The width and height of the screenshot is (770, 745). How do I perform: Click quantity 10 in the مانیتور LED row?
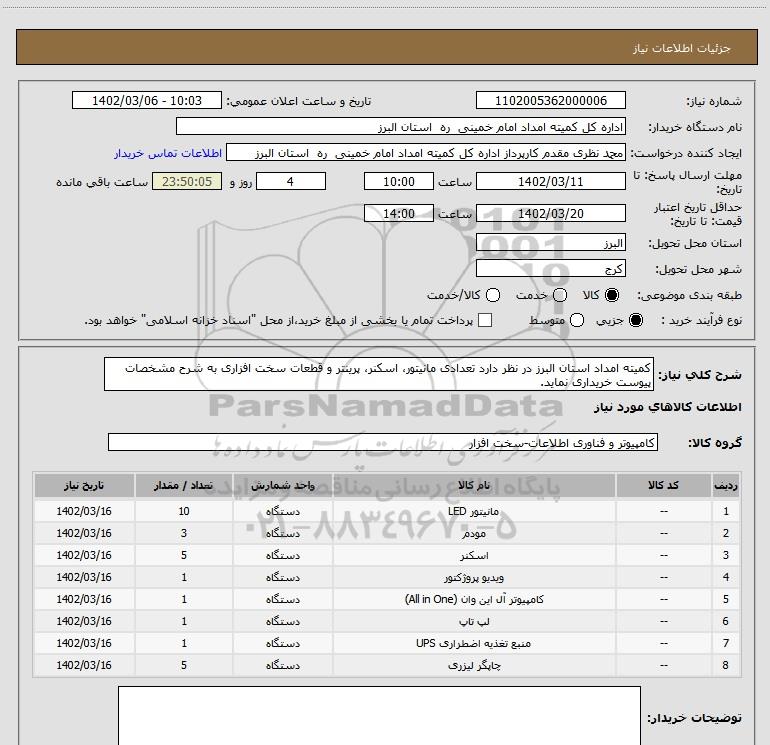pos(184,511)
